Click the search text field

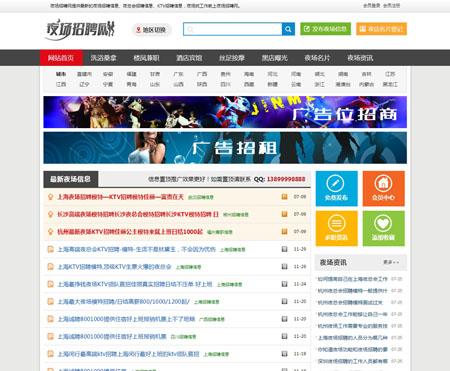pos(233,29)
